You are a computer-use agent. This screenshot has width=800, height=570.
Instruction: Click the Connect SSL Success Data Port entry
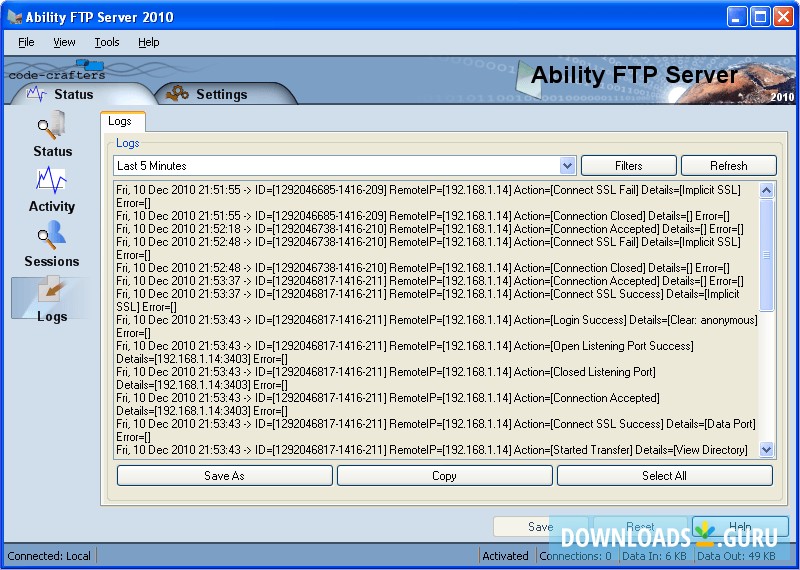tap(436, 430)
